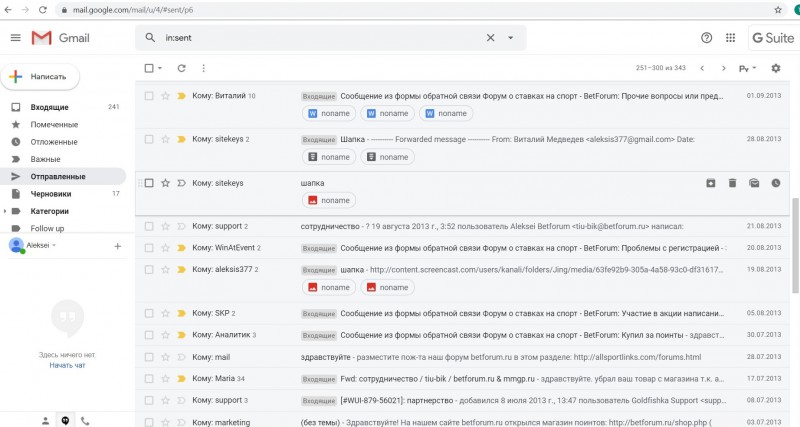Star the Кому: aleksis377 message
The height and width of the screenshot is (427, 800).
click(x=165, y=270)
